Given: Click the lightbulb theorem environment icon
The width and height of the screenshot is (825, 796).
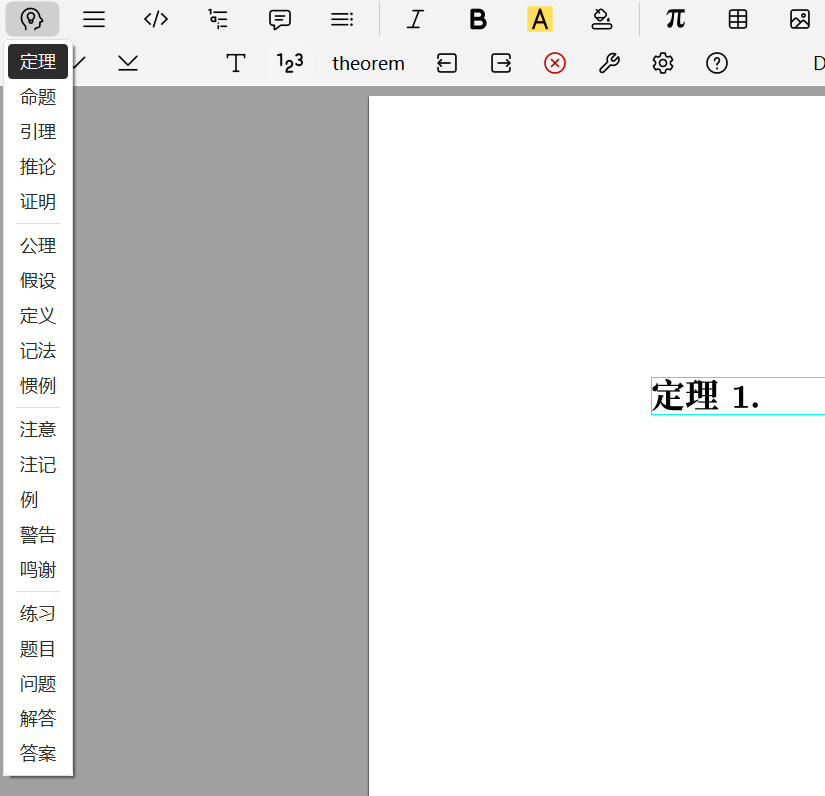Looking at the screenshot, I should [32, 19].
